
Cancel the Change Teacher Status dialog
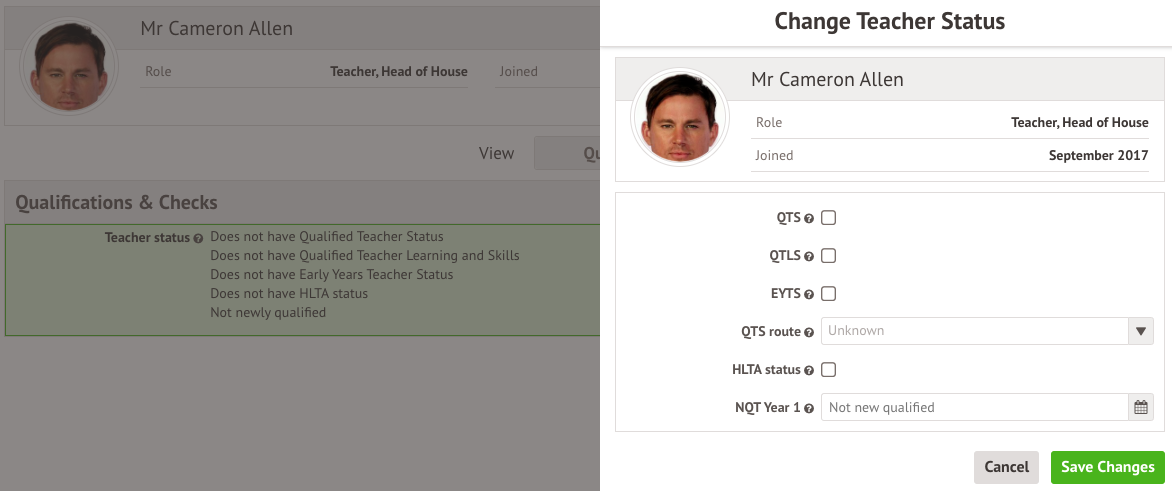1006,467
